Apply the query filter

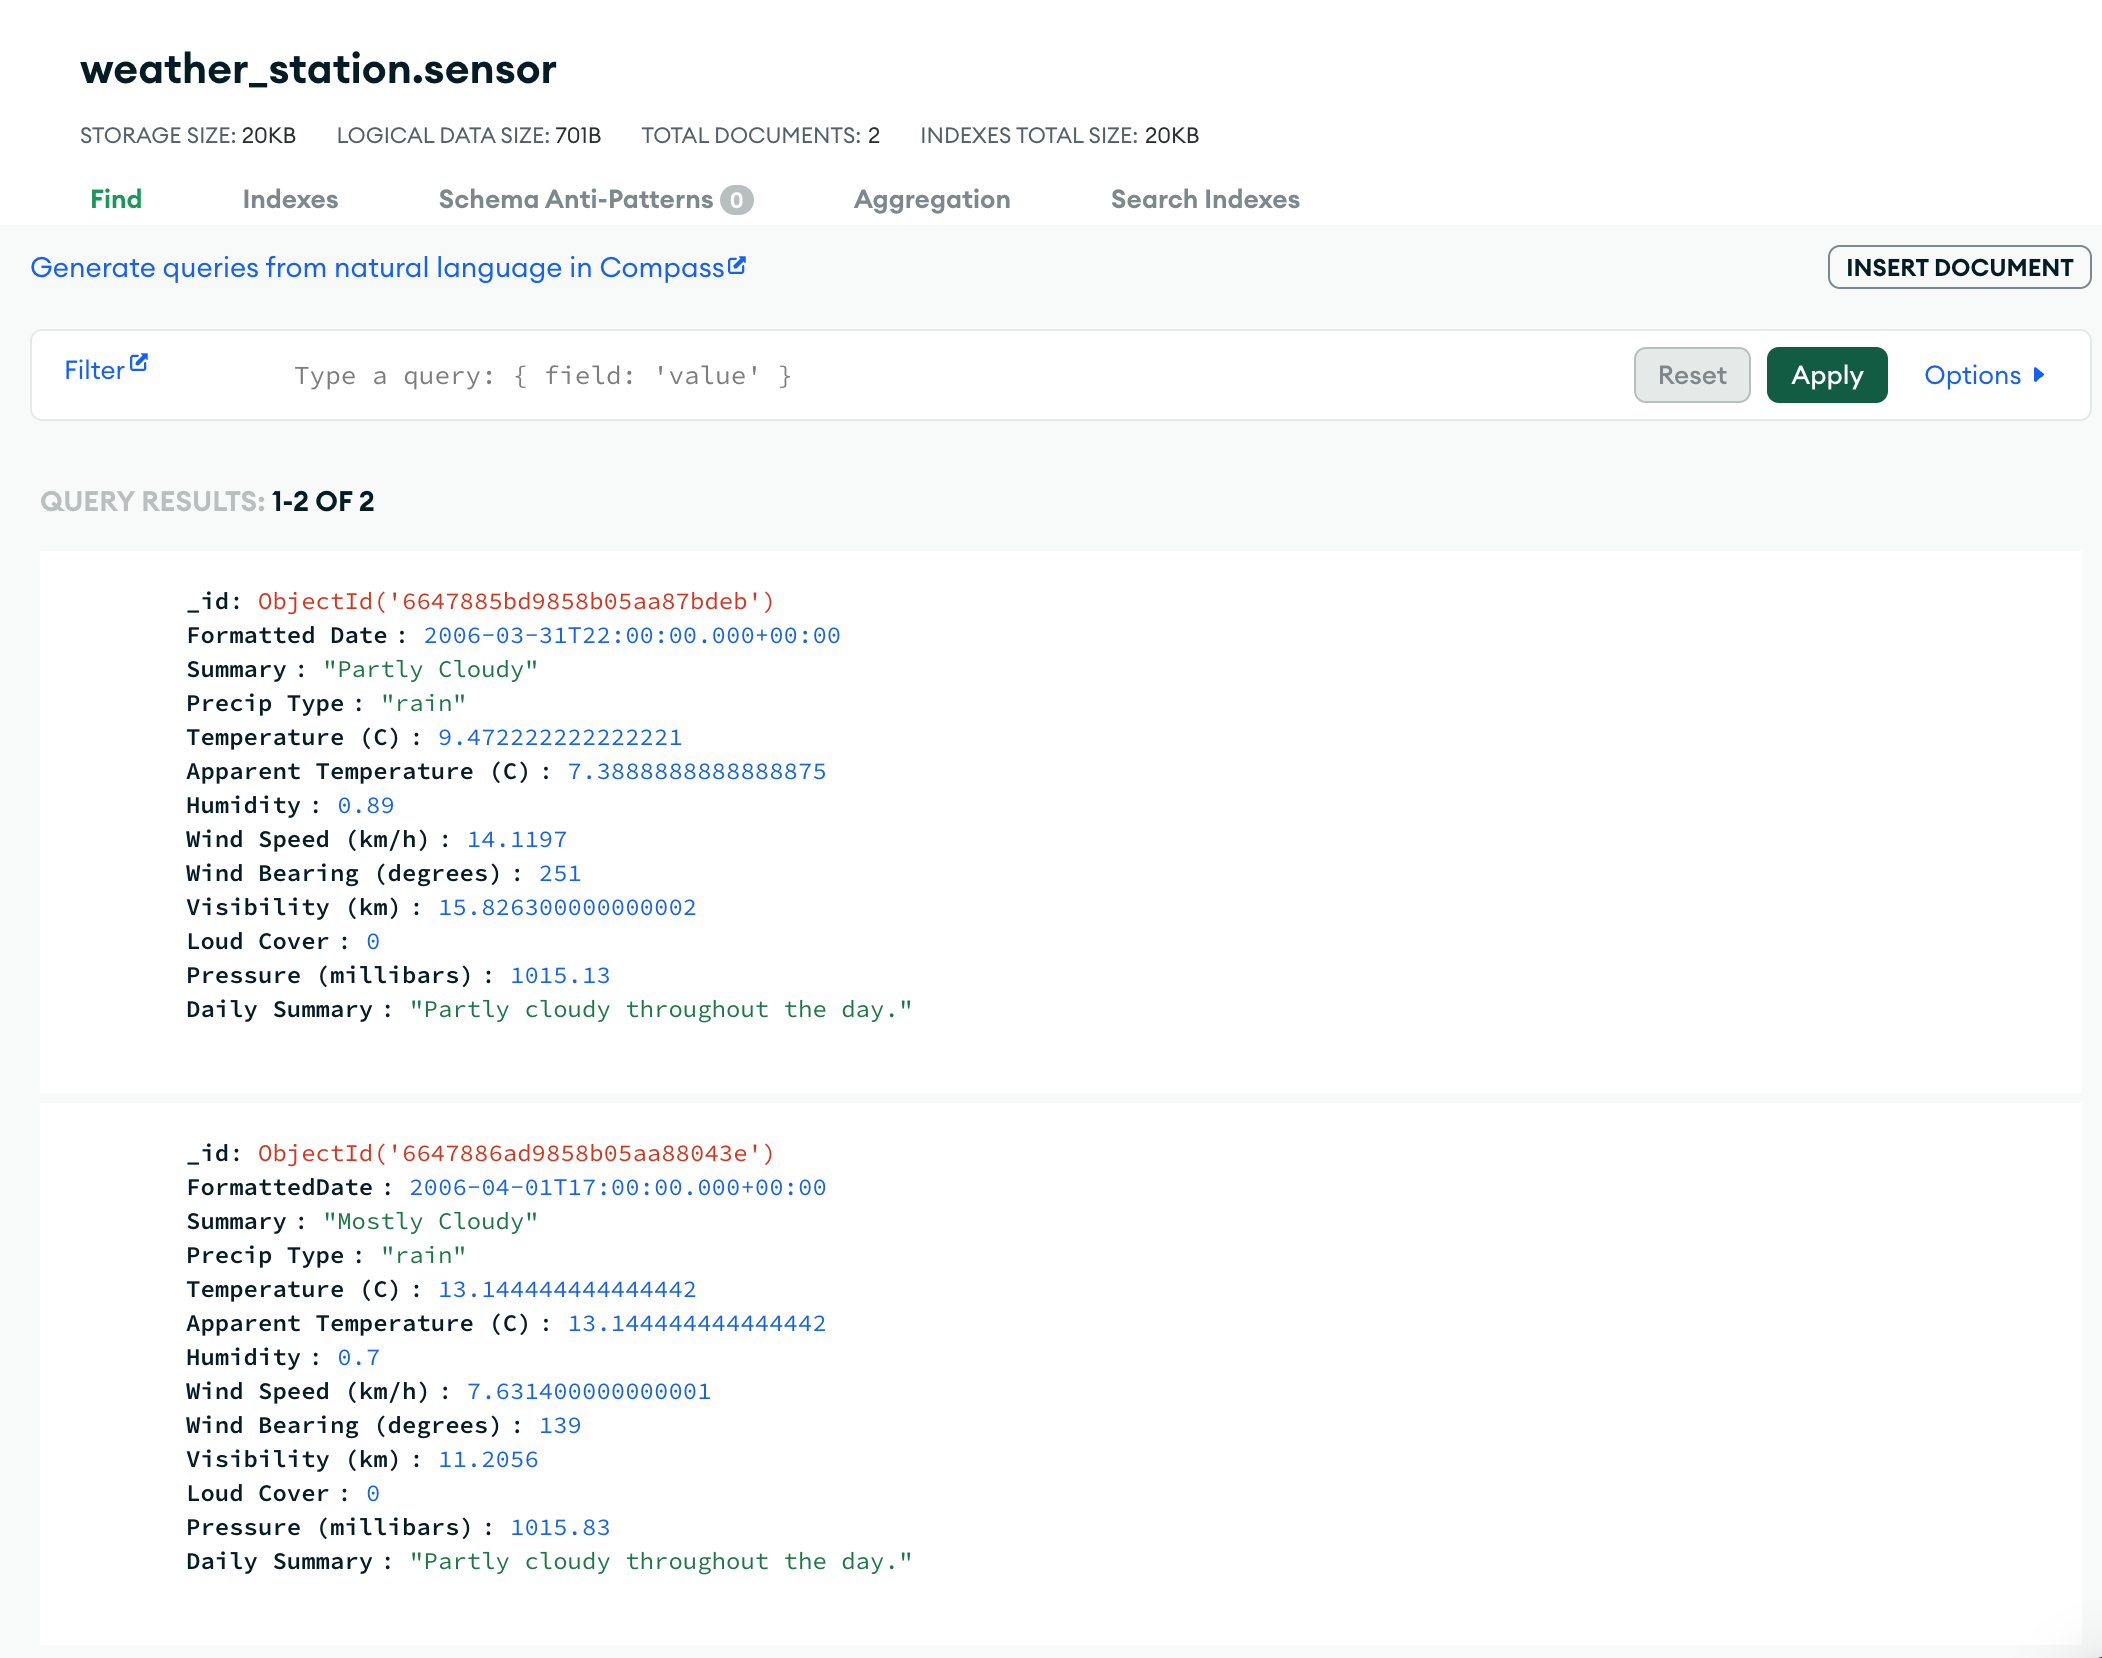click(x=1827, y=375)
